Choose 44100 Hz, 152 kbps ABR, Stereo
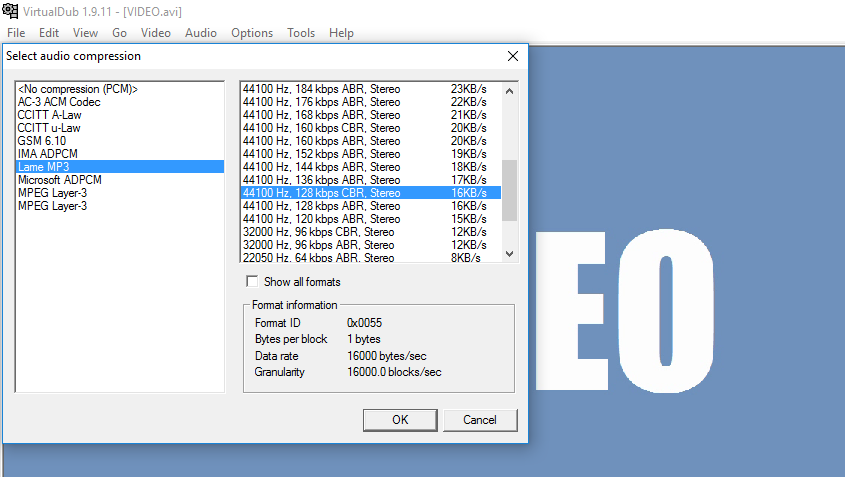 click(371, 154)
